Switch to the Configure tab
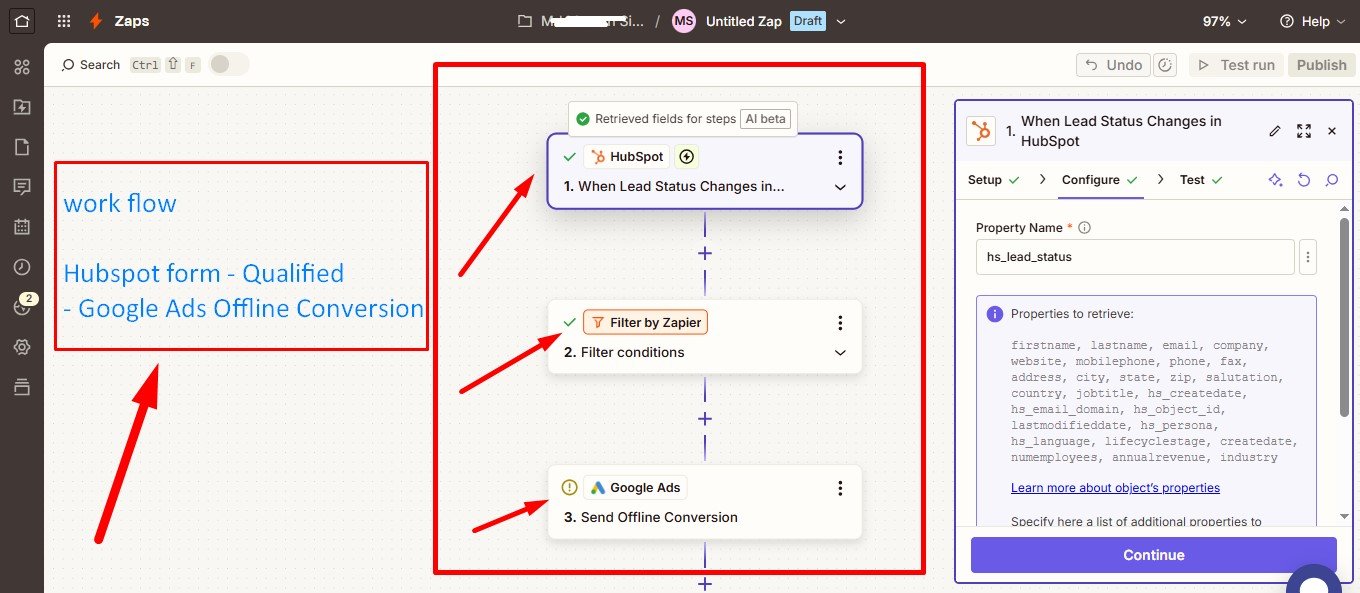This screenshot has height=593, width=1360. coord(1101,180)
